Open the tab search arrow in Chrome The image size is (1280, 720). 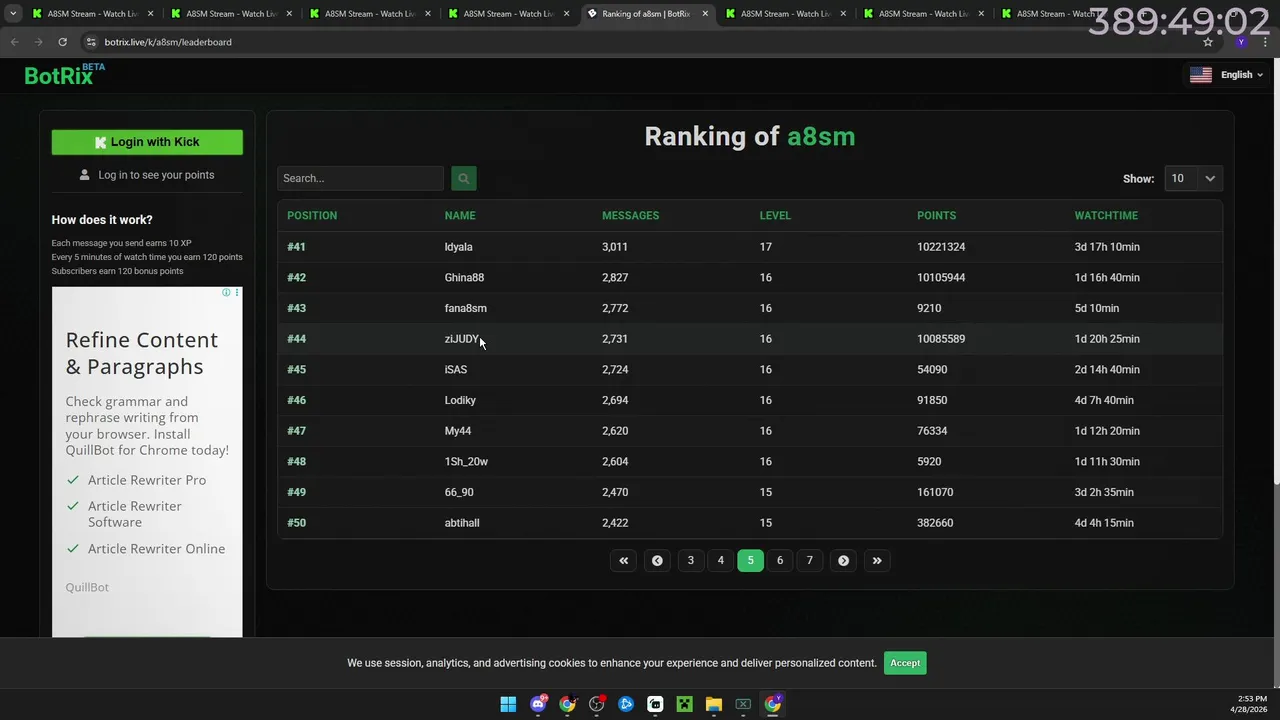pyautogui.click(x=13, y=14)
